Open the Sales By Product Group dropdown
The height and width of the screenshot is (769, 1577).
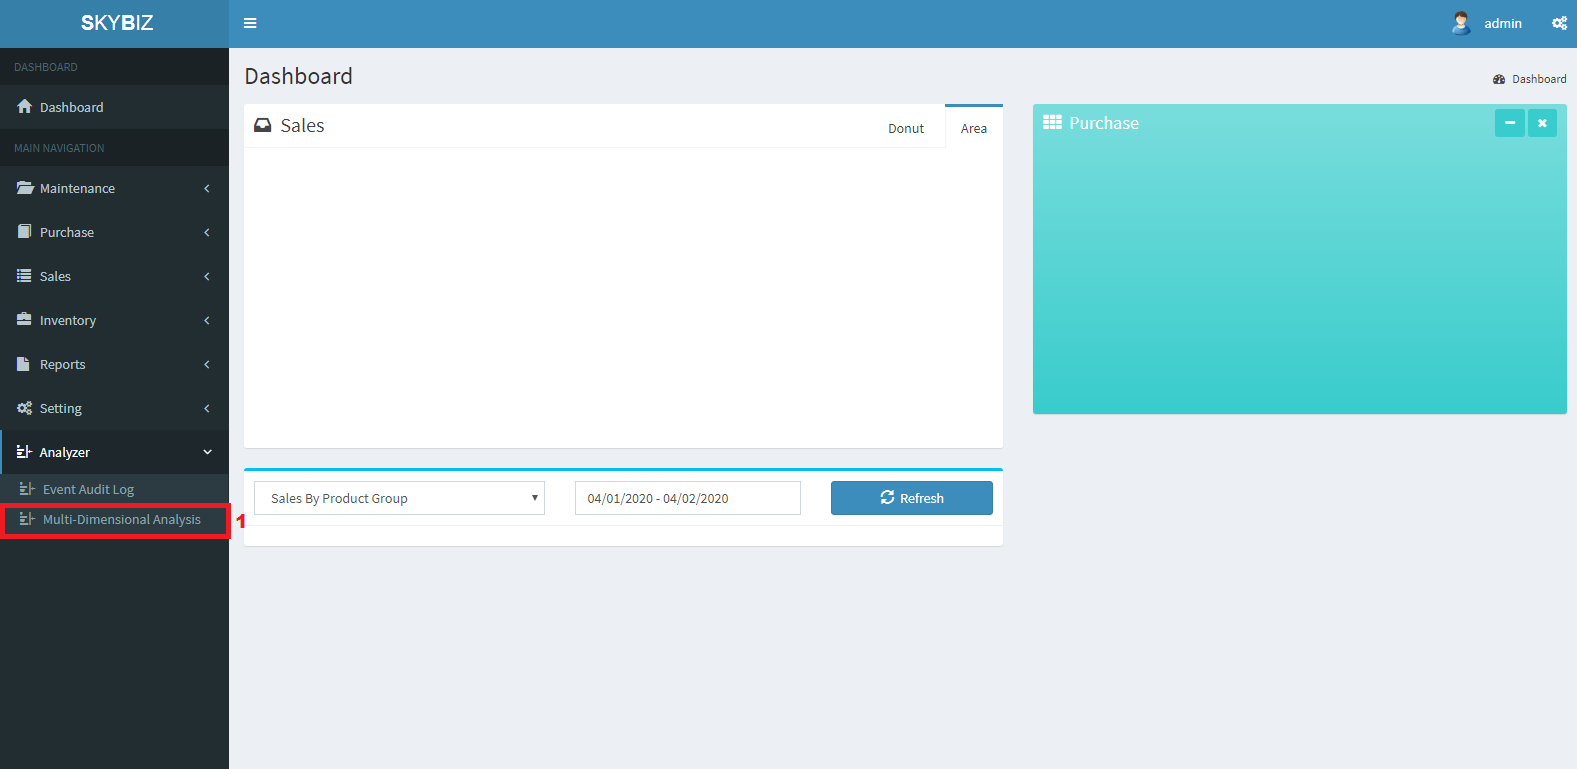click(x=399, y=498)
